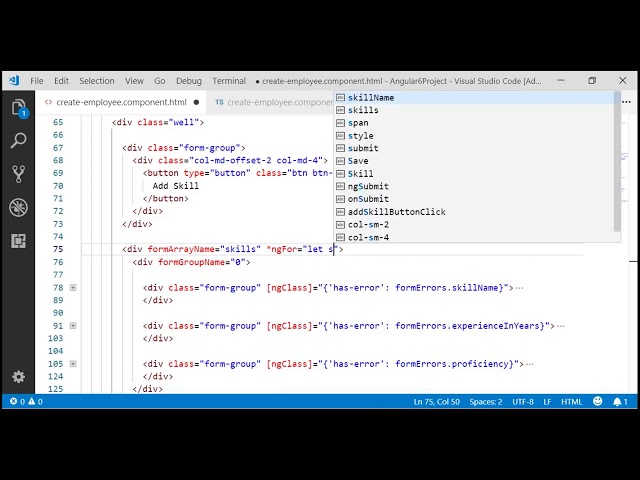Open the Selection menu
Screen dimensions: 640x480
[97, 81]
